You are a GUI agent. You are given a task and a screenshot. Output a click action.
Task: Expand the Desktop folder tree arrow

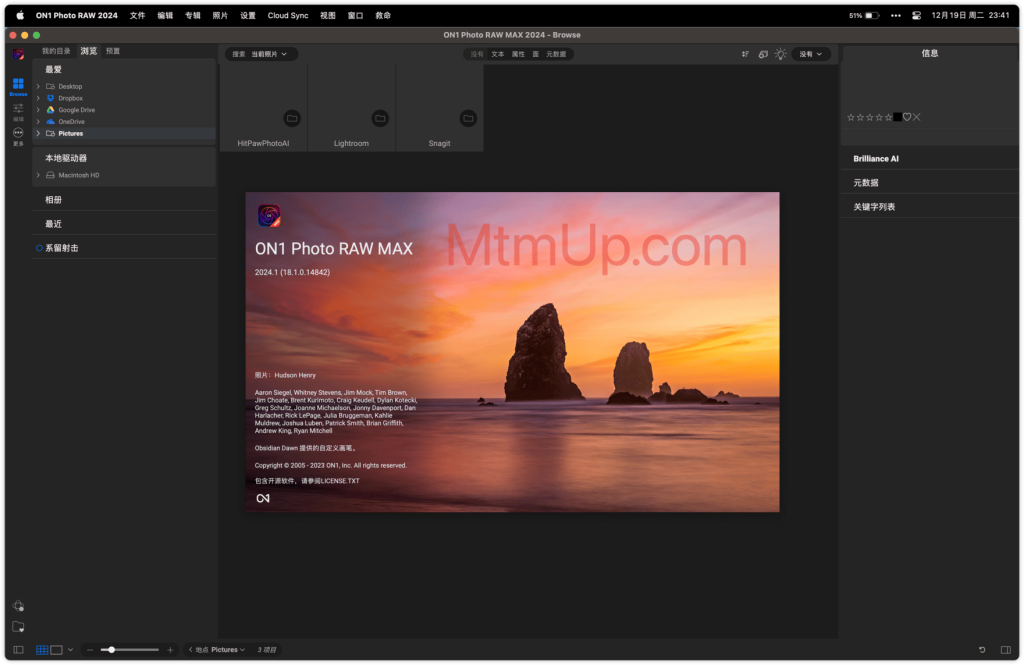point(38,87)
